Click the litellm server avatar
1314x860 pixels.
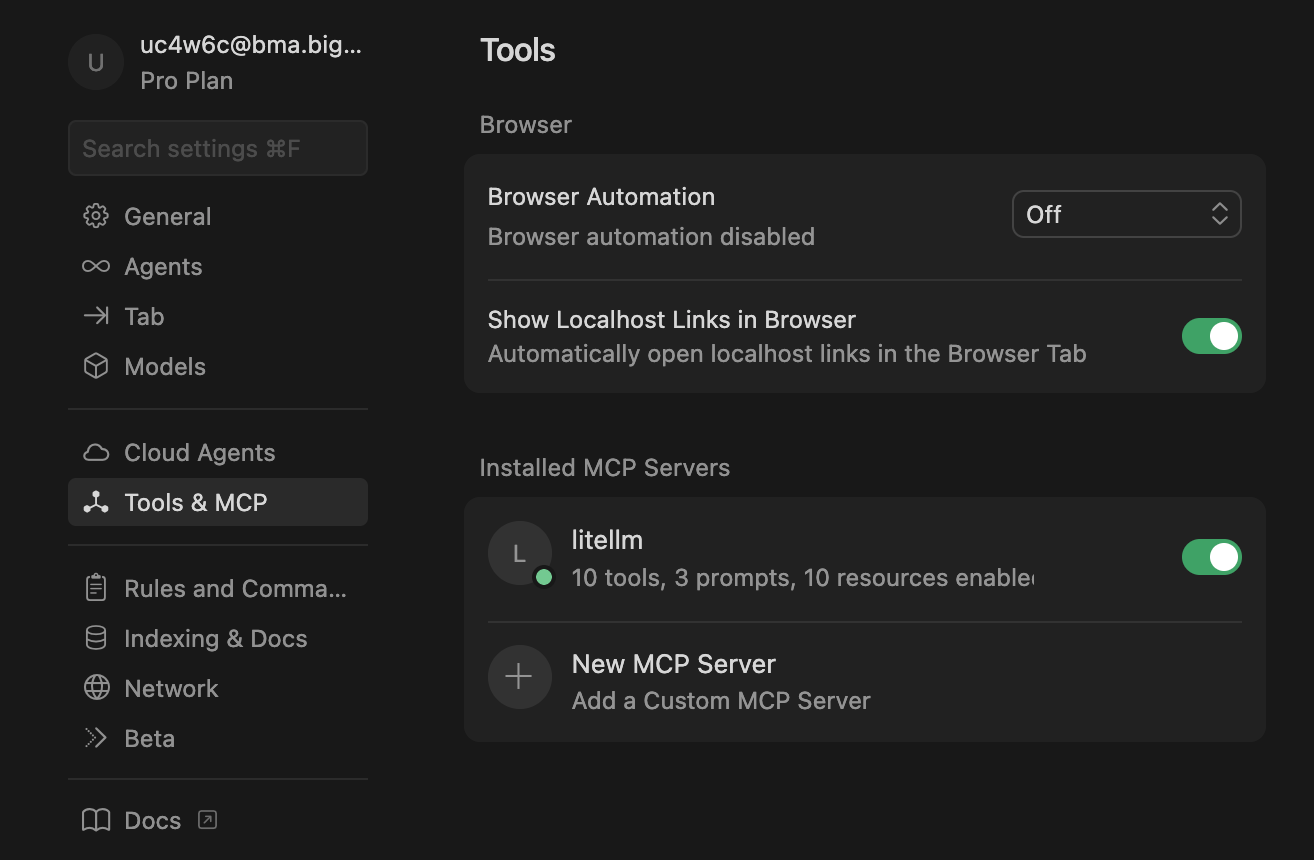(519, 553)
